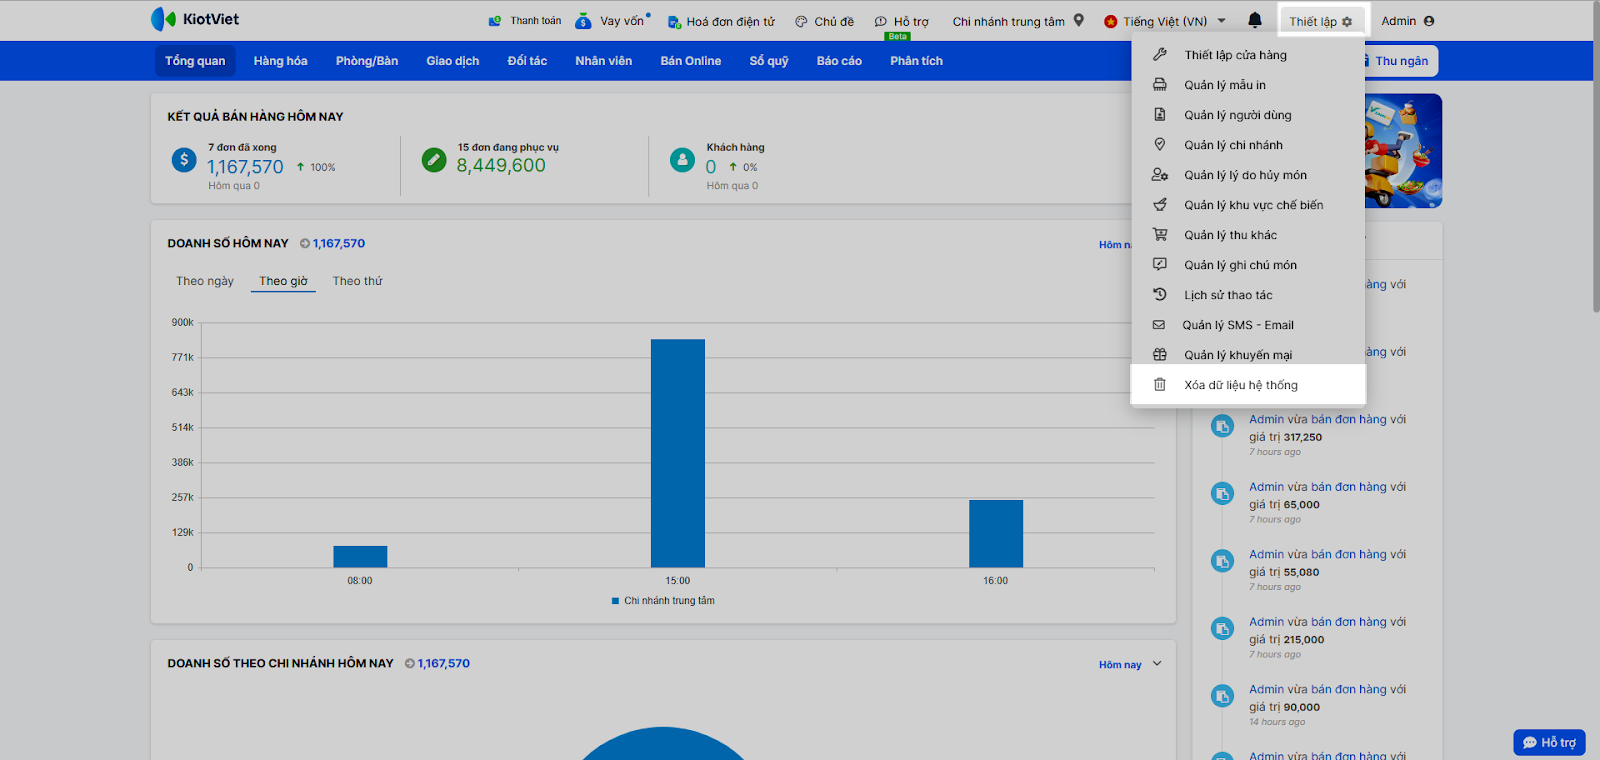Select Quản lý chi nhánh menu entry
Viewport: 1600px width, 760px height.
(1233, 145)
